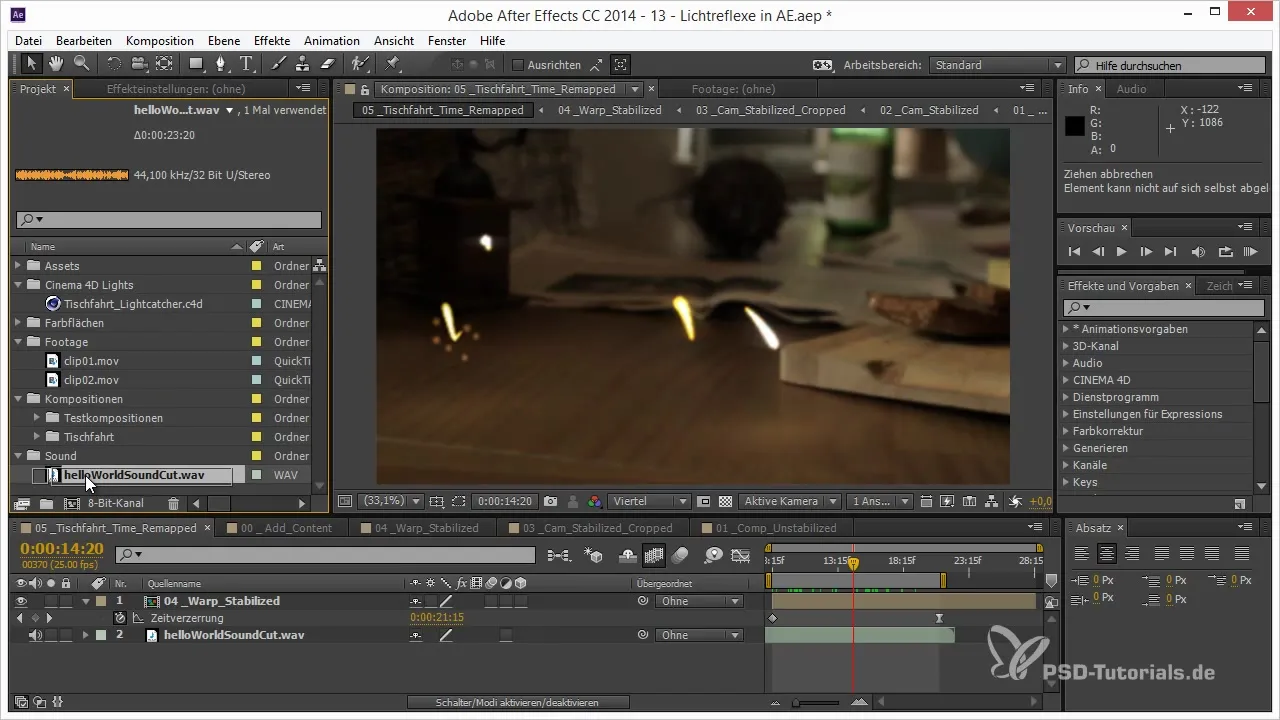Switch to the 00 _Add_Content timeline tab
Viewport: 1280px width, 720px height.
(285, 527)
